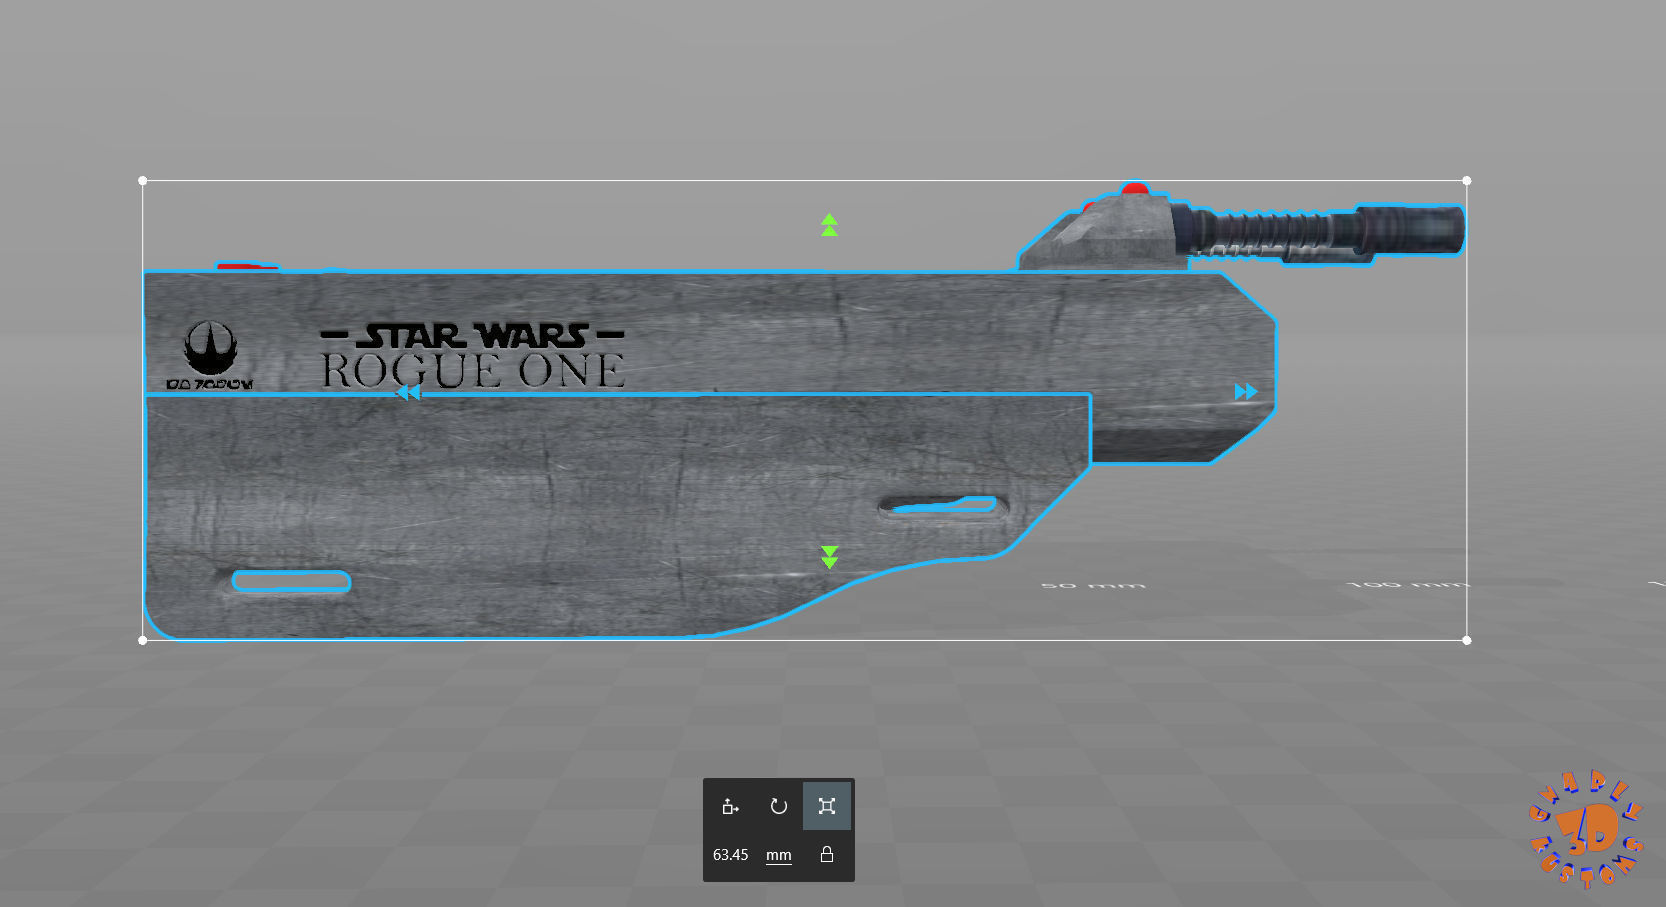
Task: Click the top-right bounding box corner handle
Action: [1467, 181]
